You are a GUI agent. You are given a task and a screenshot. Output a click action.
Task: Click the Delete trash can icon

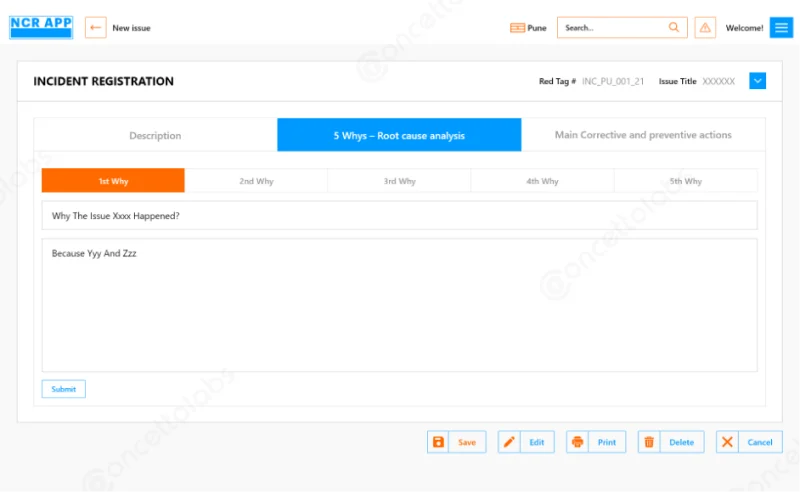[x=649, y=442]
